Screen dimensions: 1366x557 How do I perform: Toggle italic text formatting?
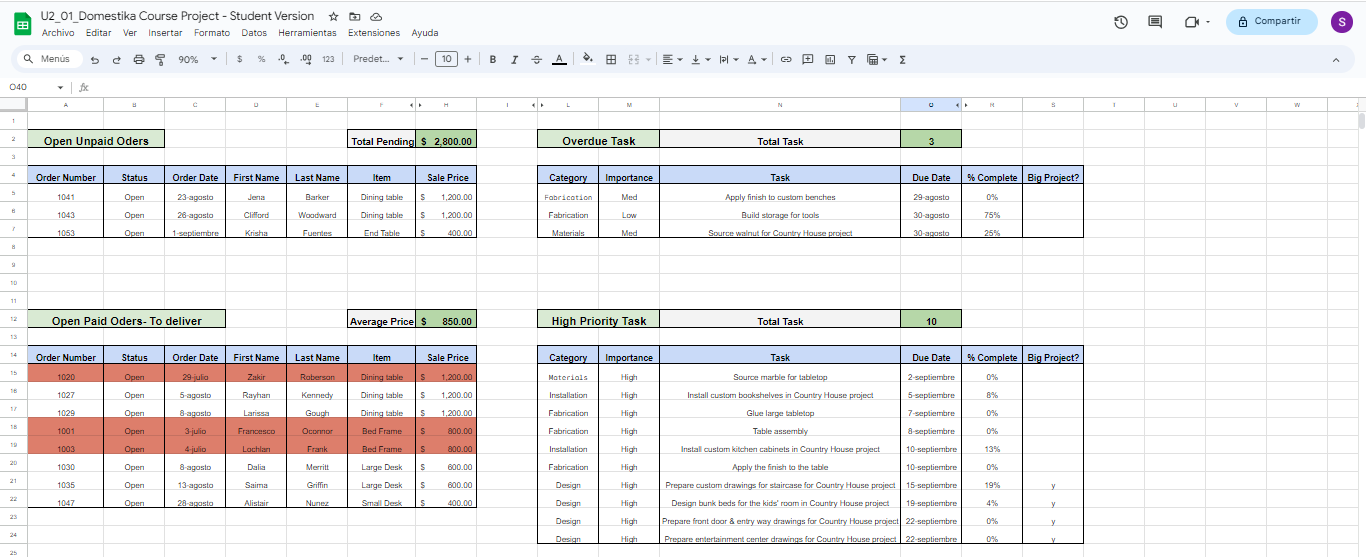pos(515,60)
